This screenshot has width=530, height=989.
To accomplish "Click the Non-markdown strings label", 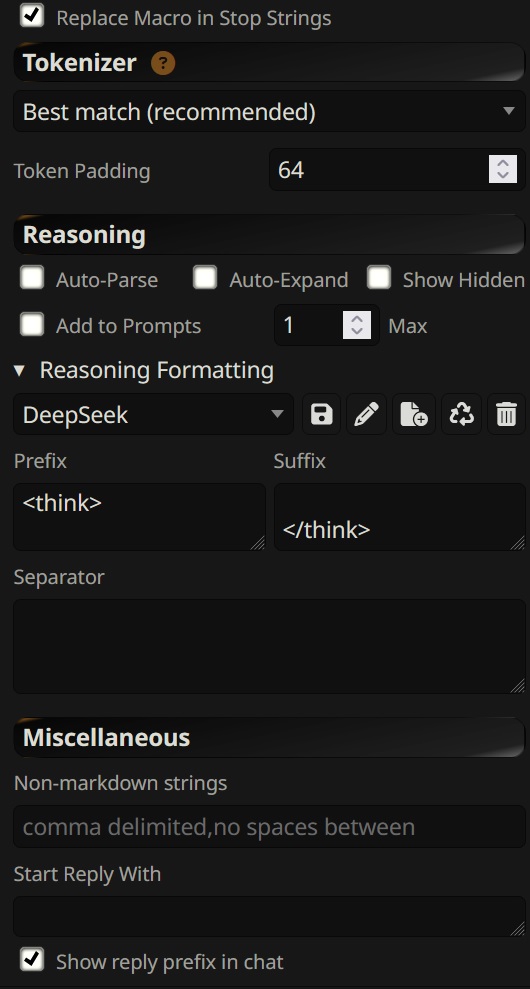I will pyautogui.click(x=121, y=783).
